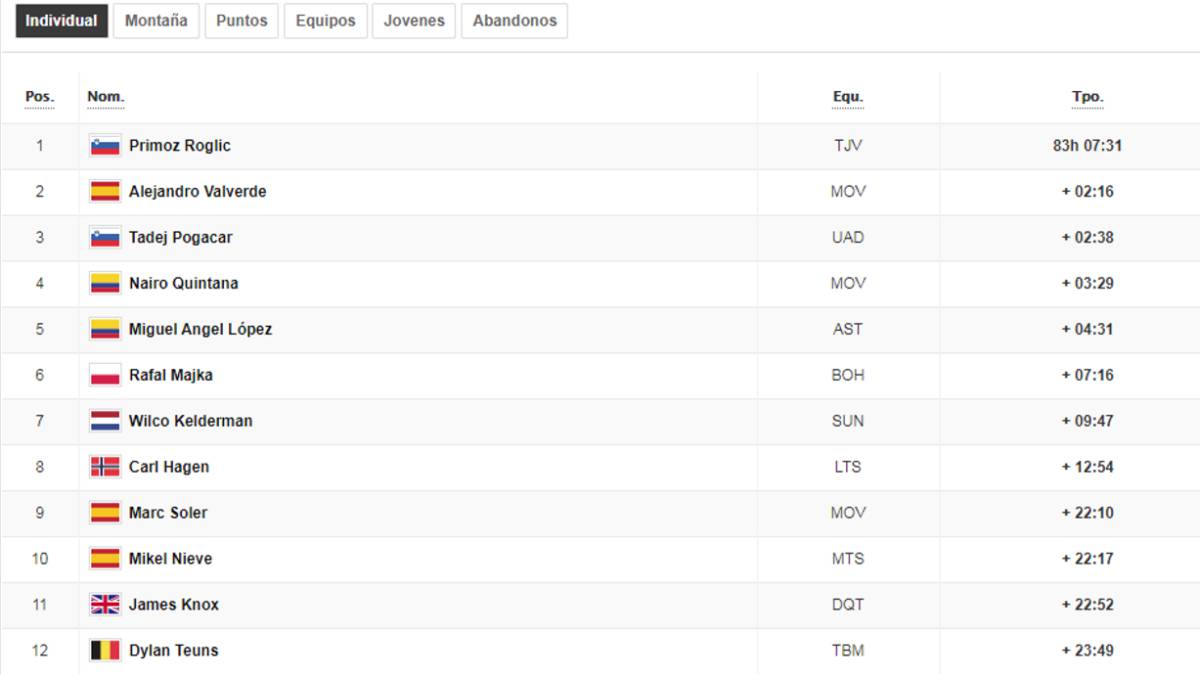Click the Tpo. column header

1087,97
